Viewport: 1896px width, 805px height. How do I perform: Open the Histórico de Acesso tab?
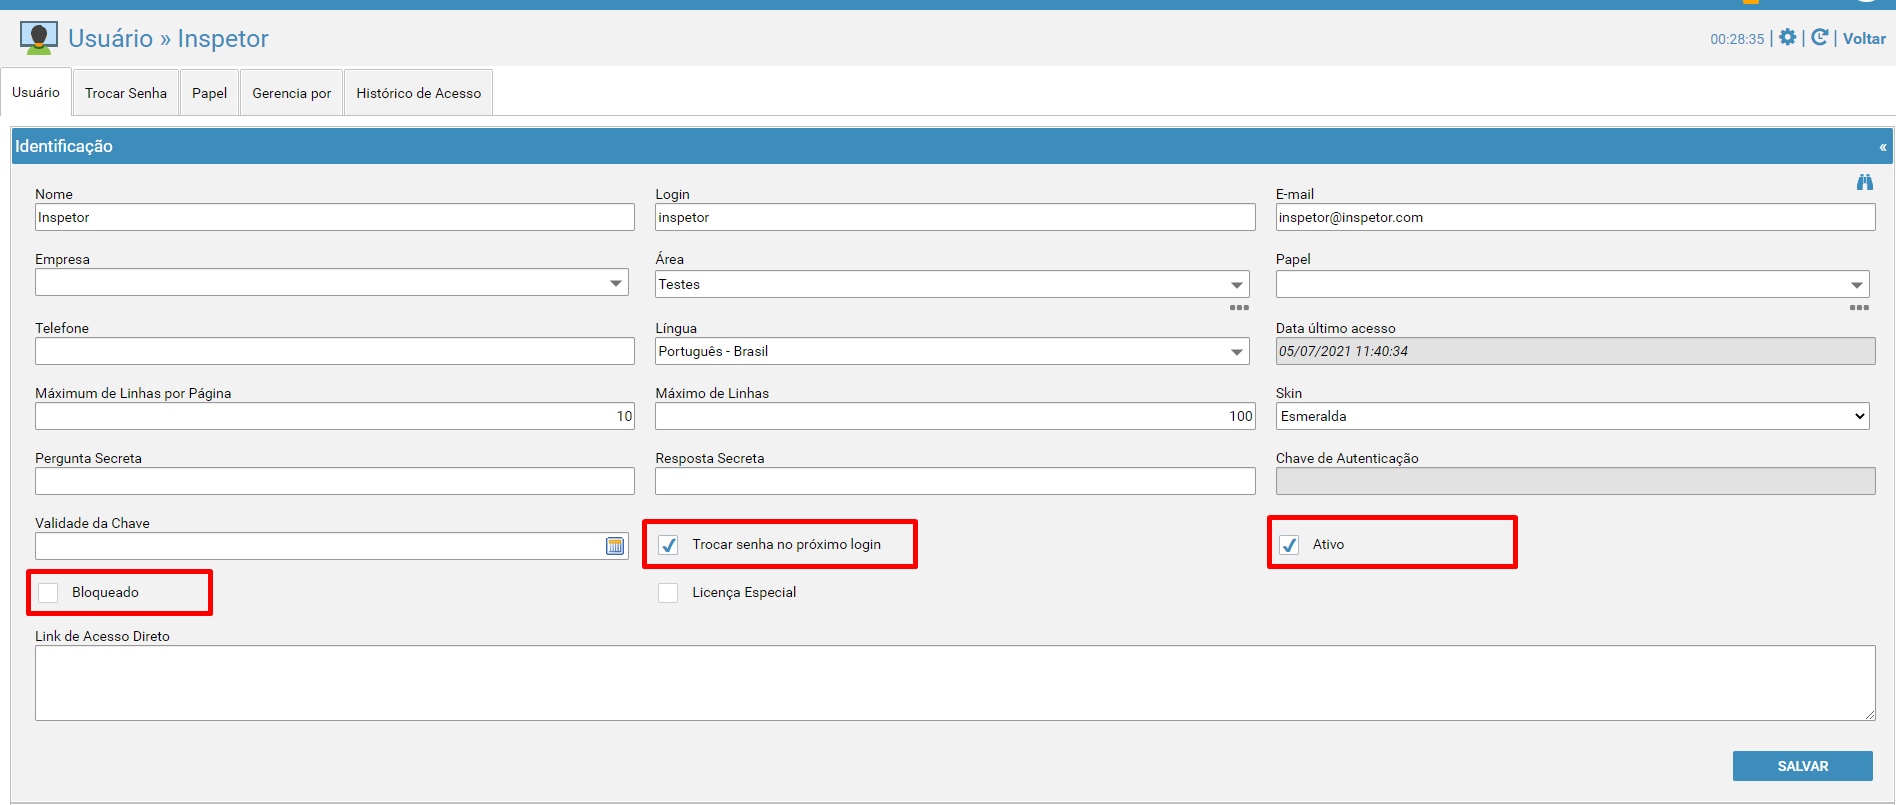419,93
